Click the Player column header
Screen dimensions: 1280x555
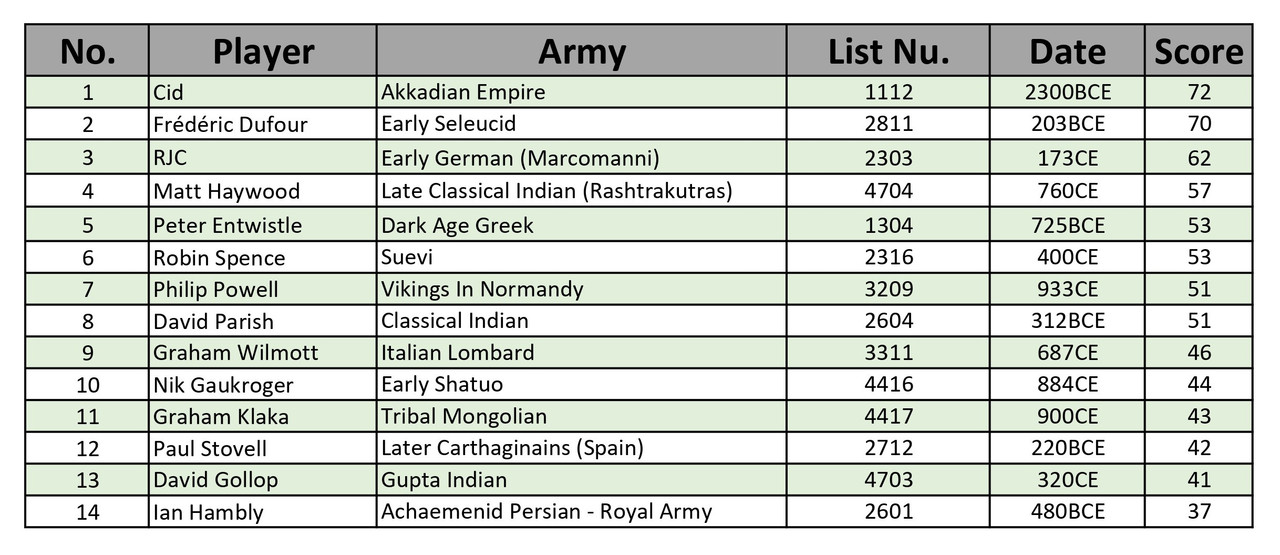(263, 51)
